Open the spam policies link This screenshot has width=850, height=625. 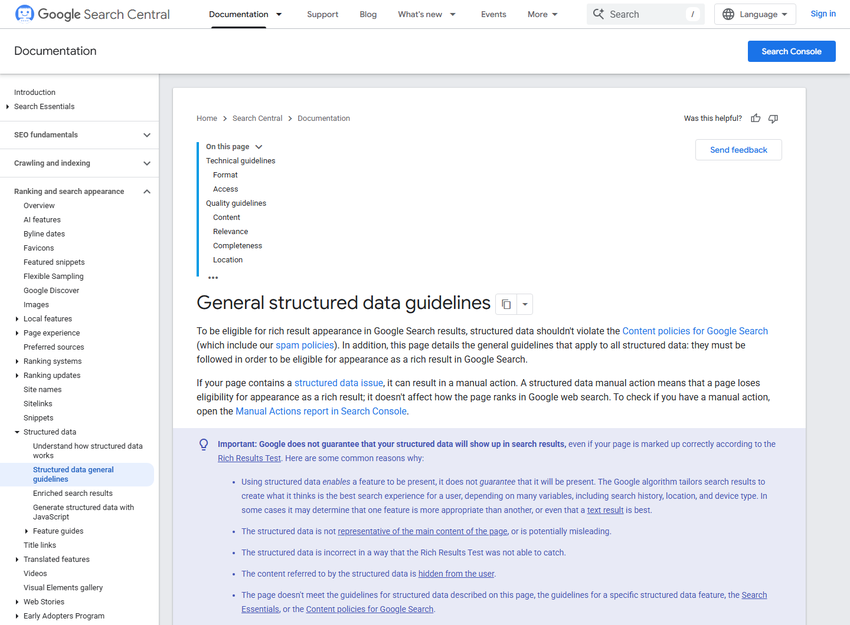click(x=305, y=345)
